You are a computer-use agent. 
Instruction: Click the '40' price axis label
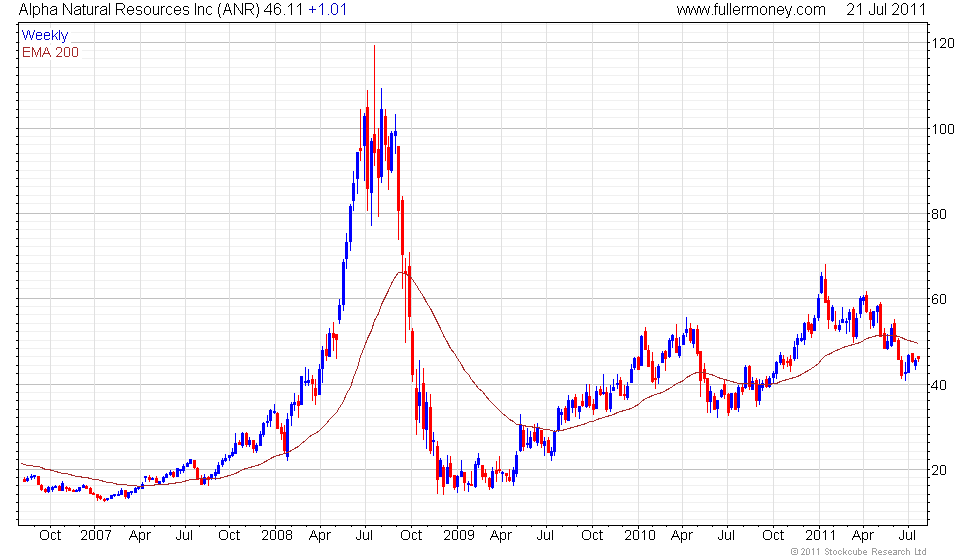(939, 384)
